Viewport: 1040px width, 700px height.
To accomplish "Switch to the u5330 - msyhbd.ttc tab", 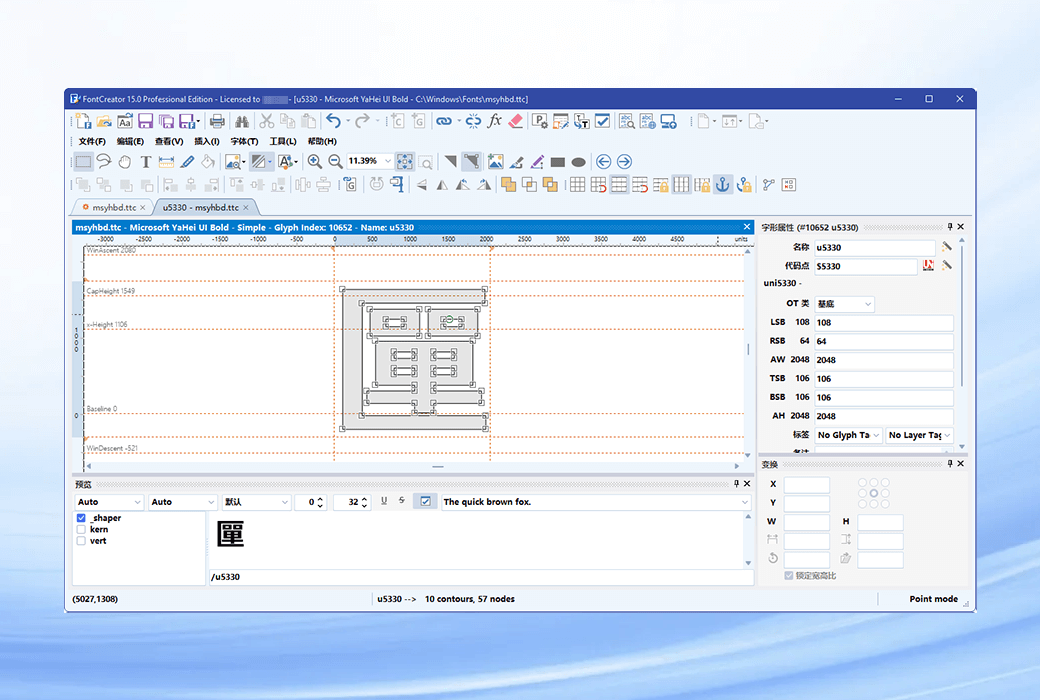I will [x=200, y=208].
